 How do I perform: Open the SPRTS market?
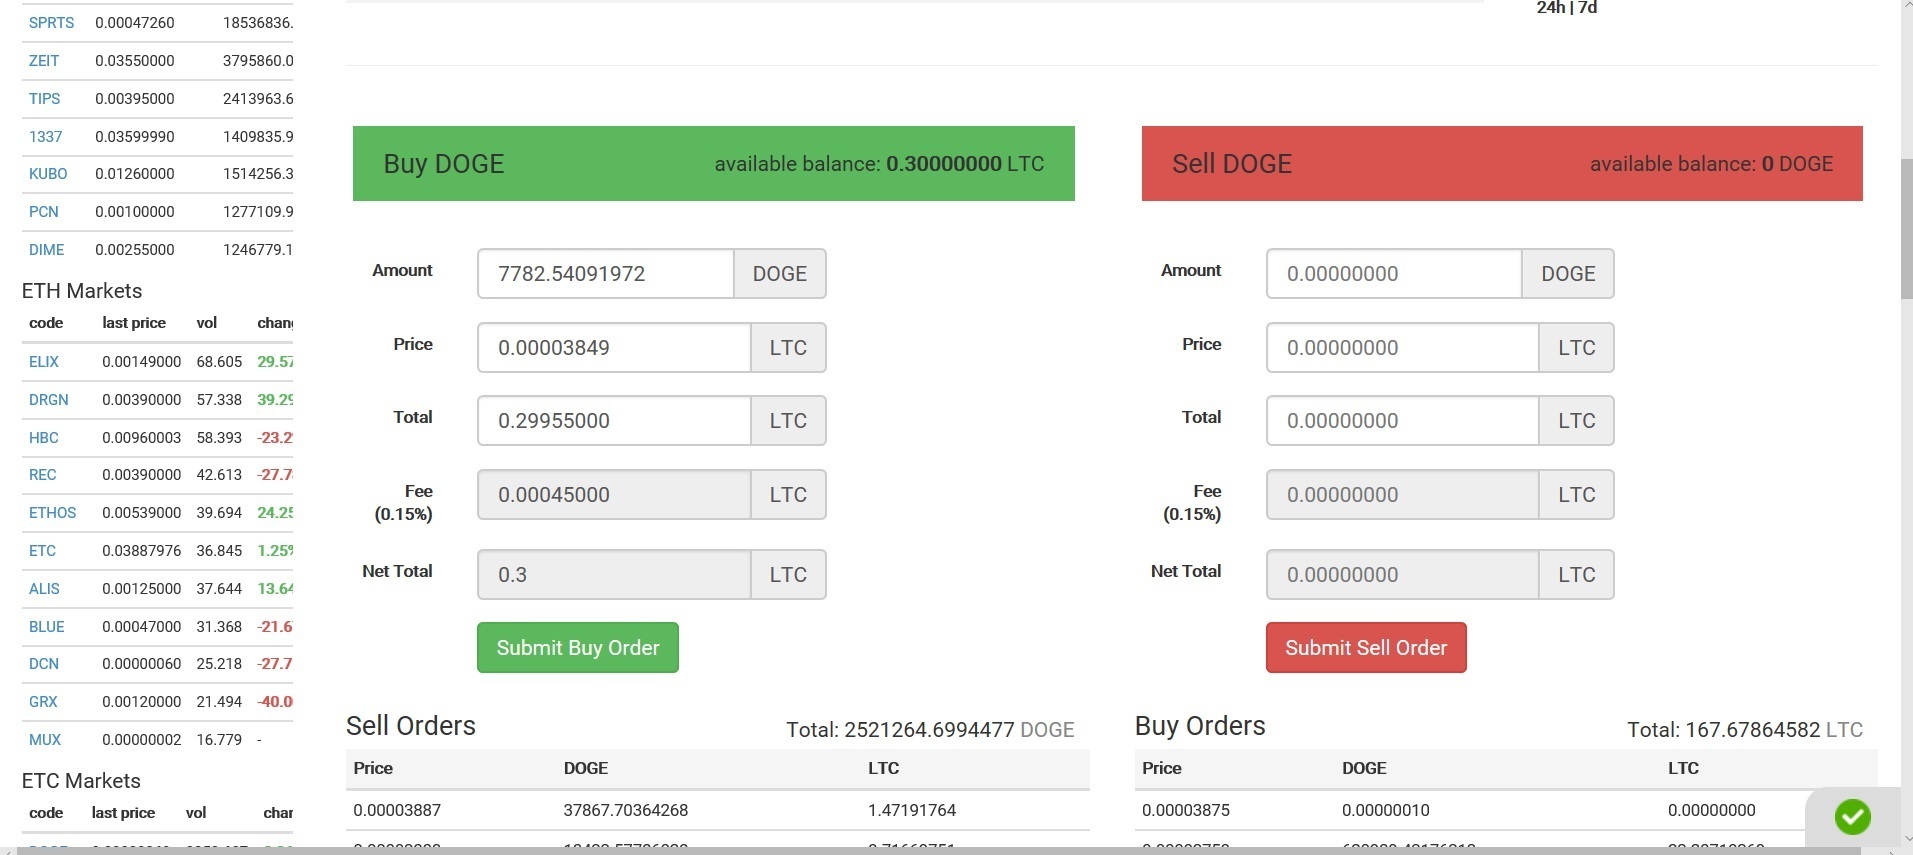51,22
